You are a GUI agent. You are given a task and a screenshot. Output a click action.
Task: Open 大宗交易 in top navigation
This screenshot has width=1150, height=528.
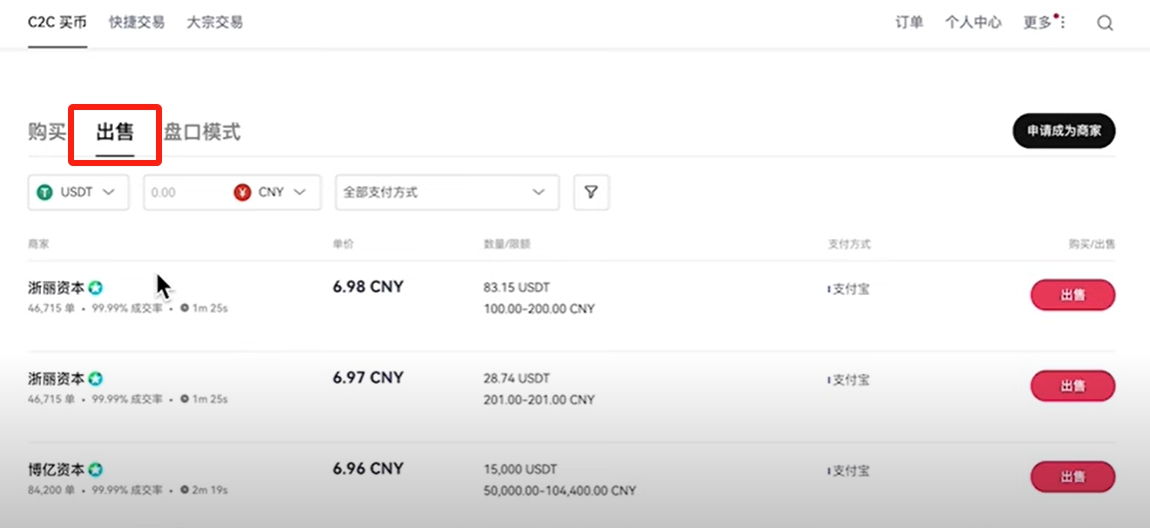click(x=214, y=22)
